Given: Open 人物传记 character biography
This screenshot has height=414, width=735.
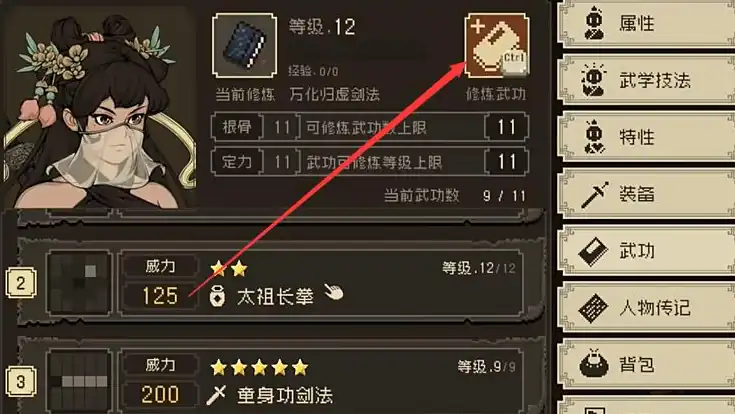Looking at the screenshot, I should pos(647,308).
